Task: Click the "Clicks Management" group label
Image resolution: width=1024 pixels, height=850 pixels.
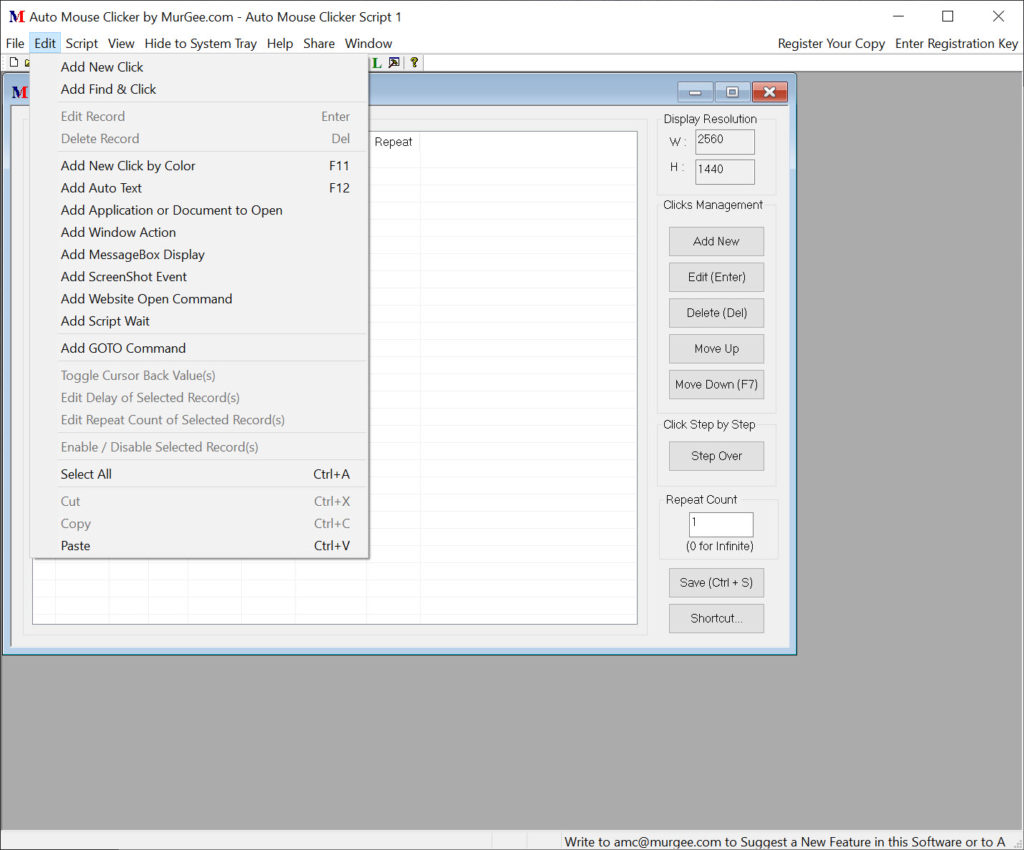Action: pyautogui.click(x=712, y=205)
